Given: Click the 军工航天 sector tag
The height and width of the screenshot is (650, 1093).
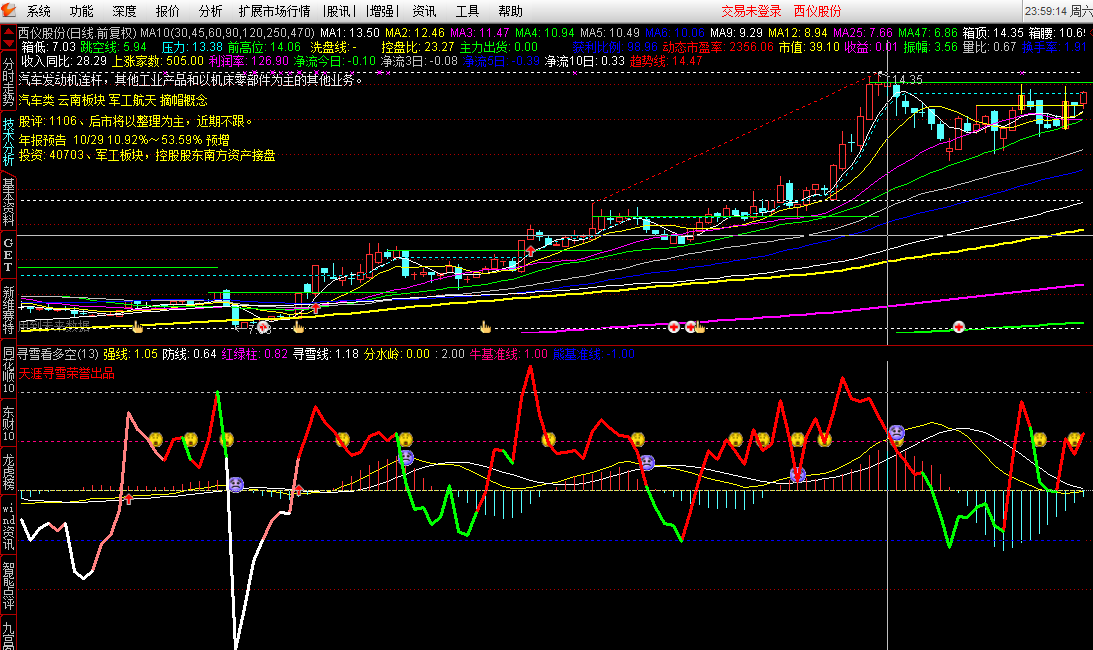Looking at the screenshot, I should (132, 100).
